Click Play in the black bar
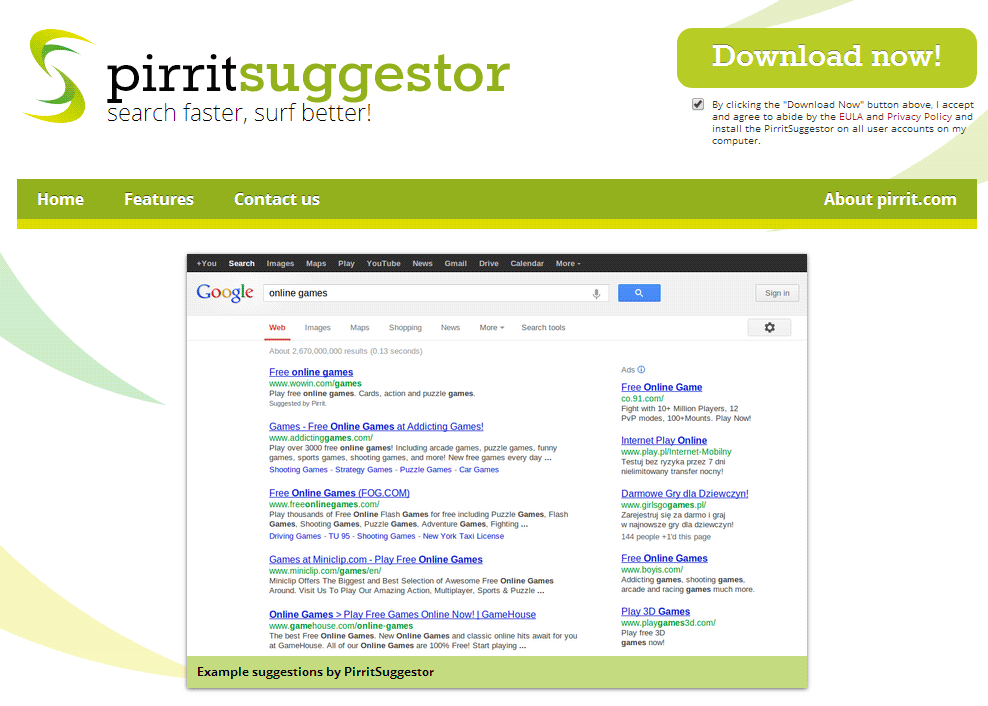This screenshot has height=706, width=988. 346,263
